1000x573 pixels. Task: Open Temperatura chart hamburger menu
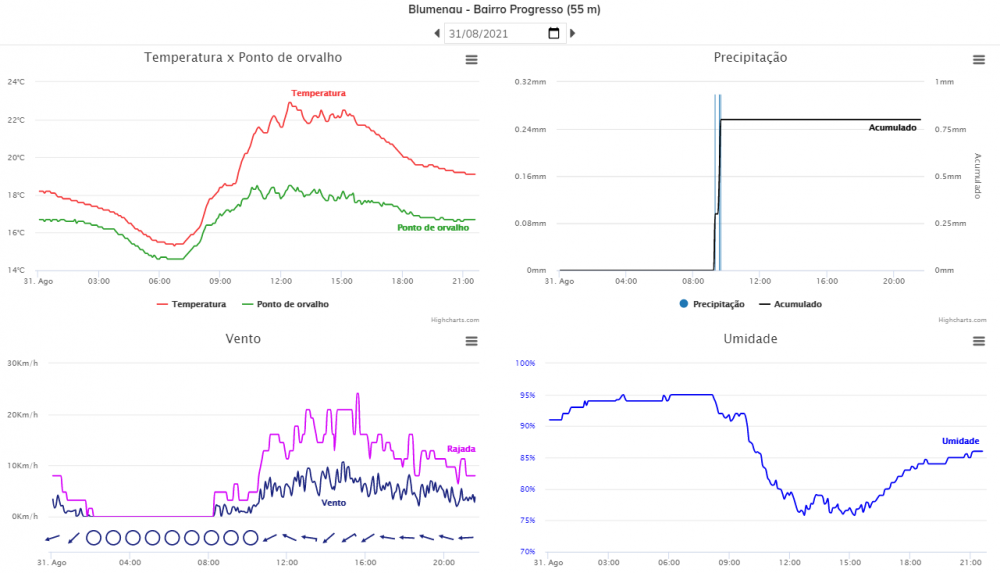point(471,60)
